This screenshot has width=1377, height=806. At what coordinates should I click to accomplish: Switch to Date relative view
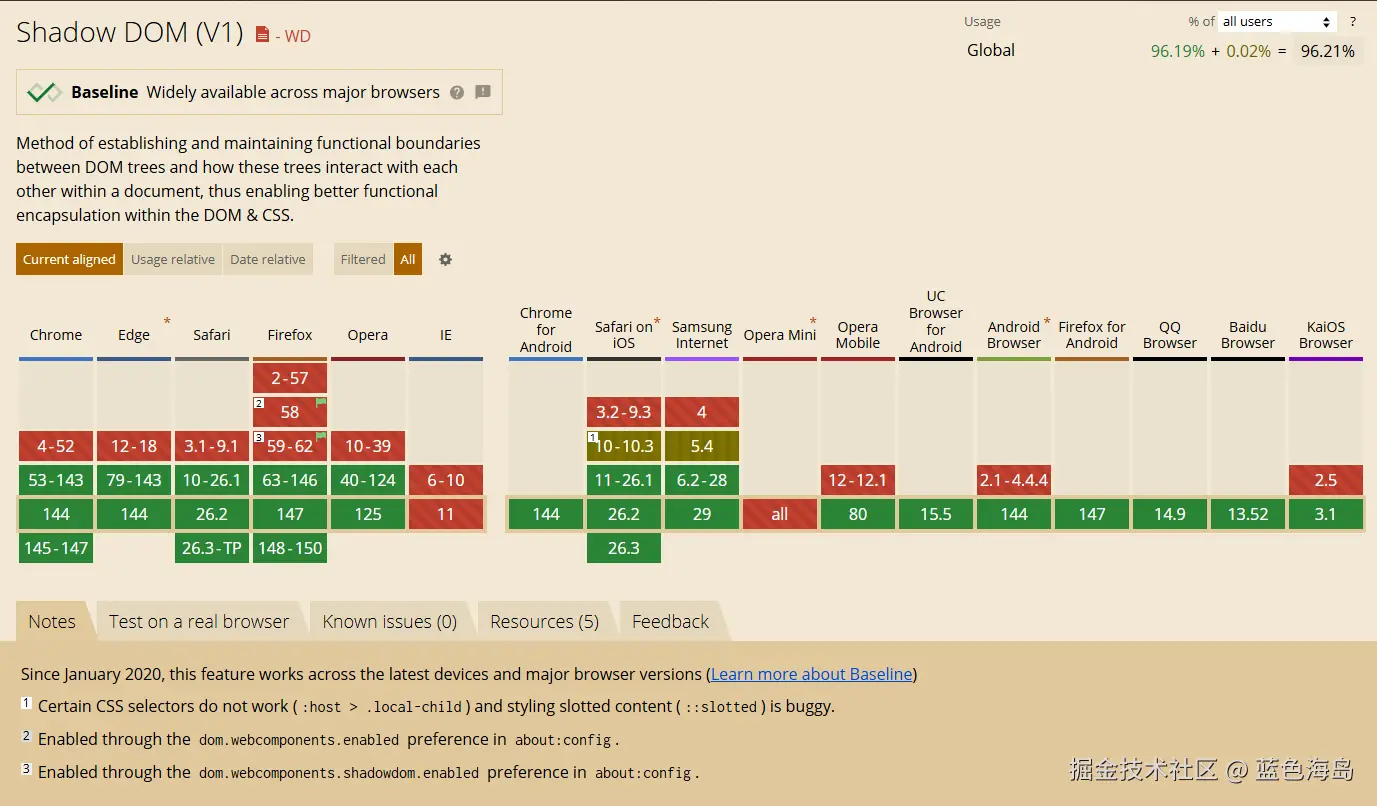click(268, 259)
